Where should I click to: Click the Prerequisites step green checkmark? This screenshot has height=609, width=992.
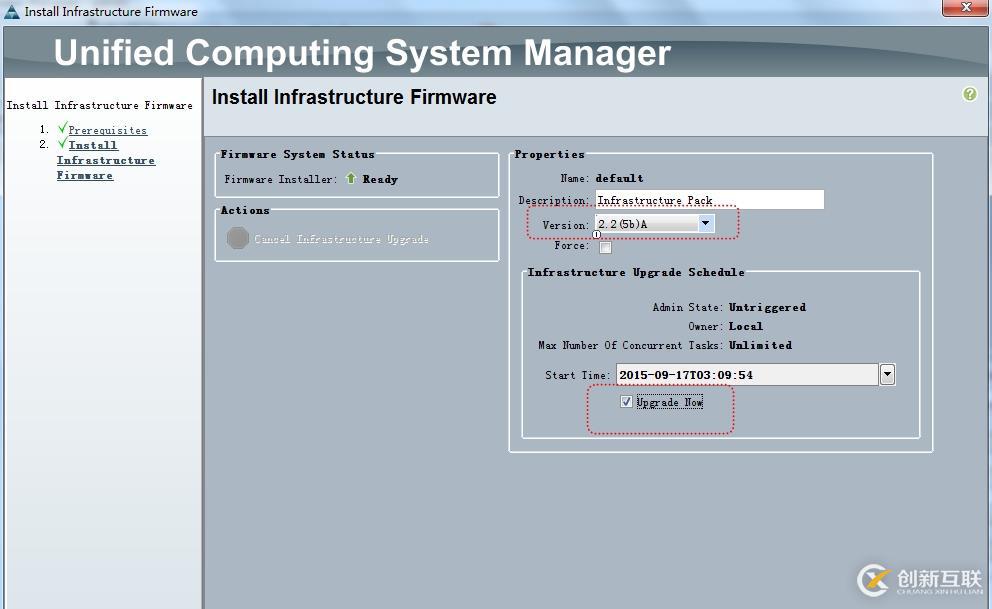(62, 128)
